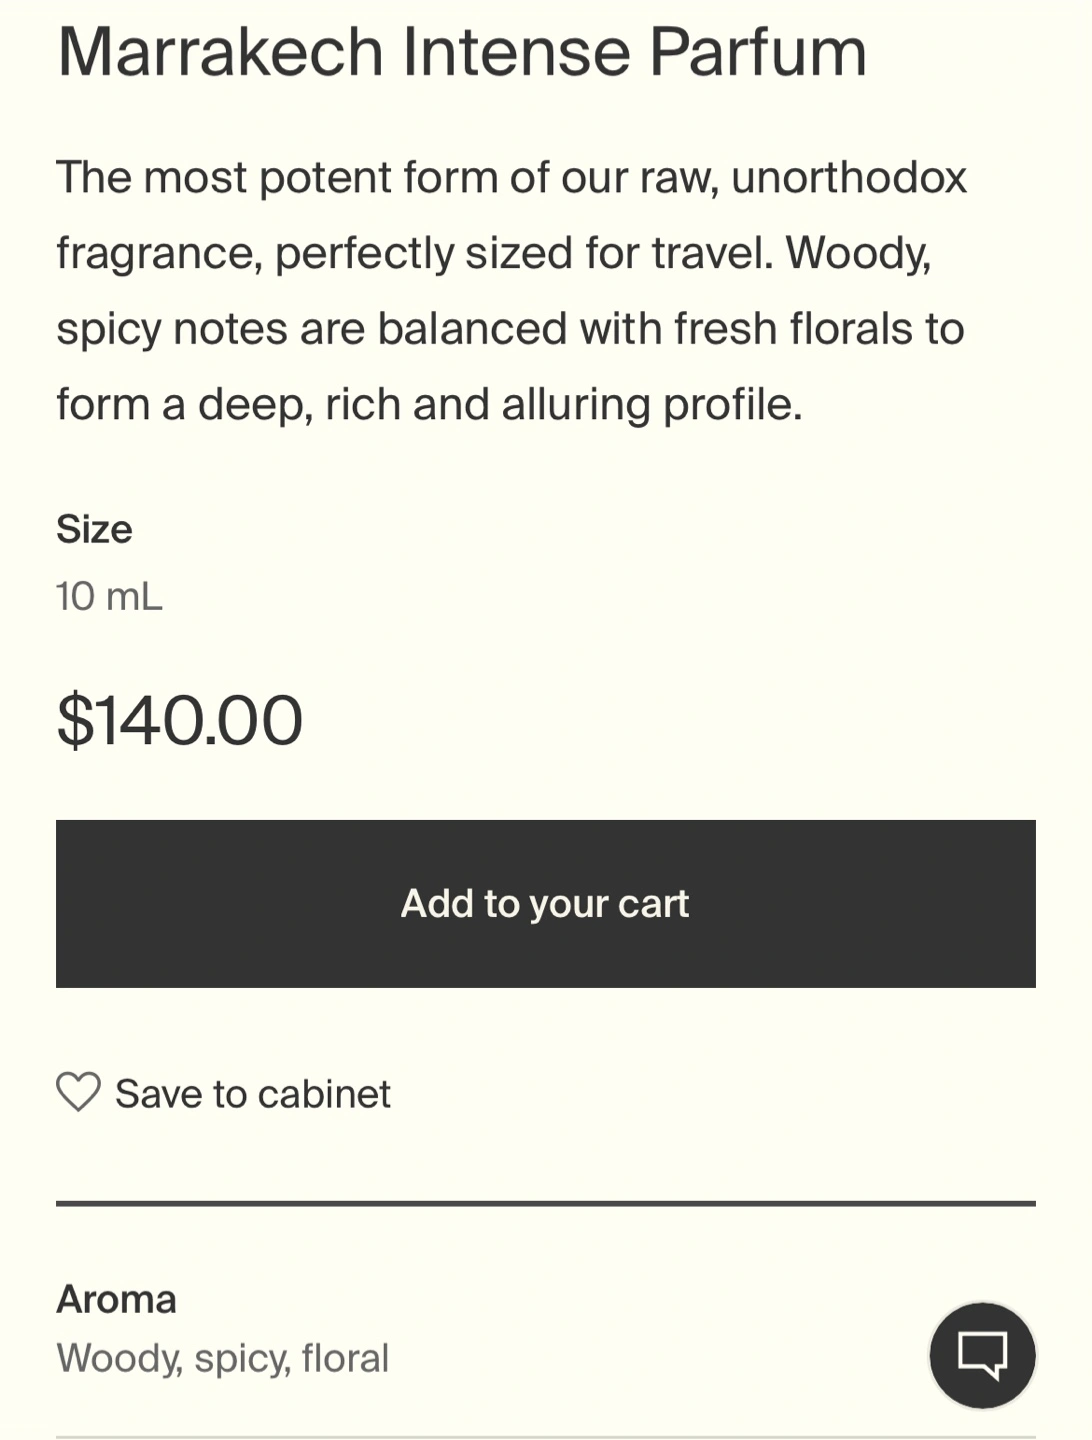Click the phrase fresh florals in description
Viewport: 1092px width, 1440px height.
click(x=793, y=328)
